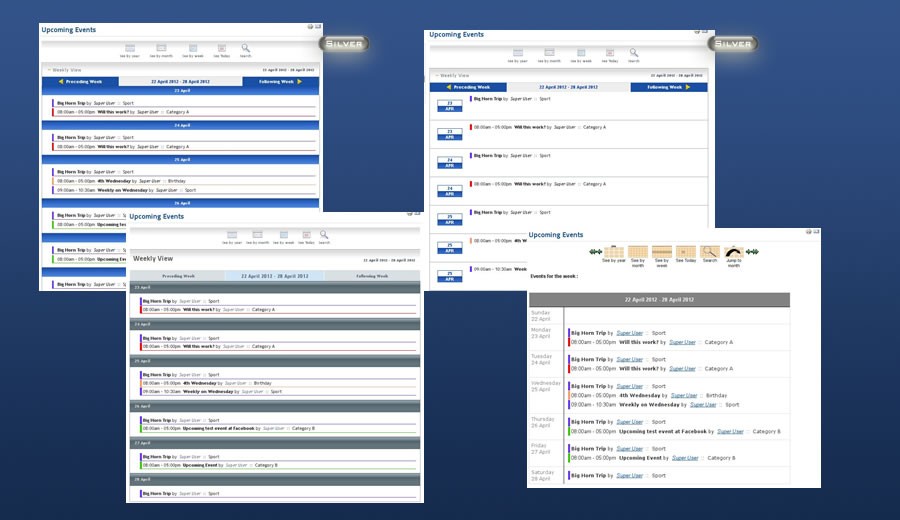Click the Search magnifier icon in the bottom-right panel
Screen dimensions: 900x520
pyautogui.click(x=709, y=252)
